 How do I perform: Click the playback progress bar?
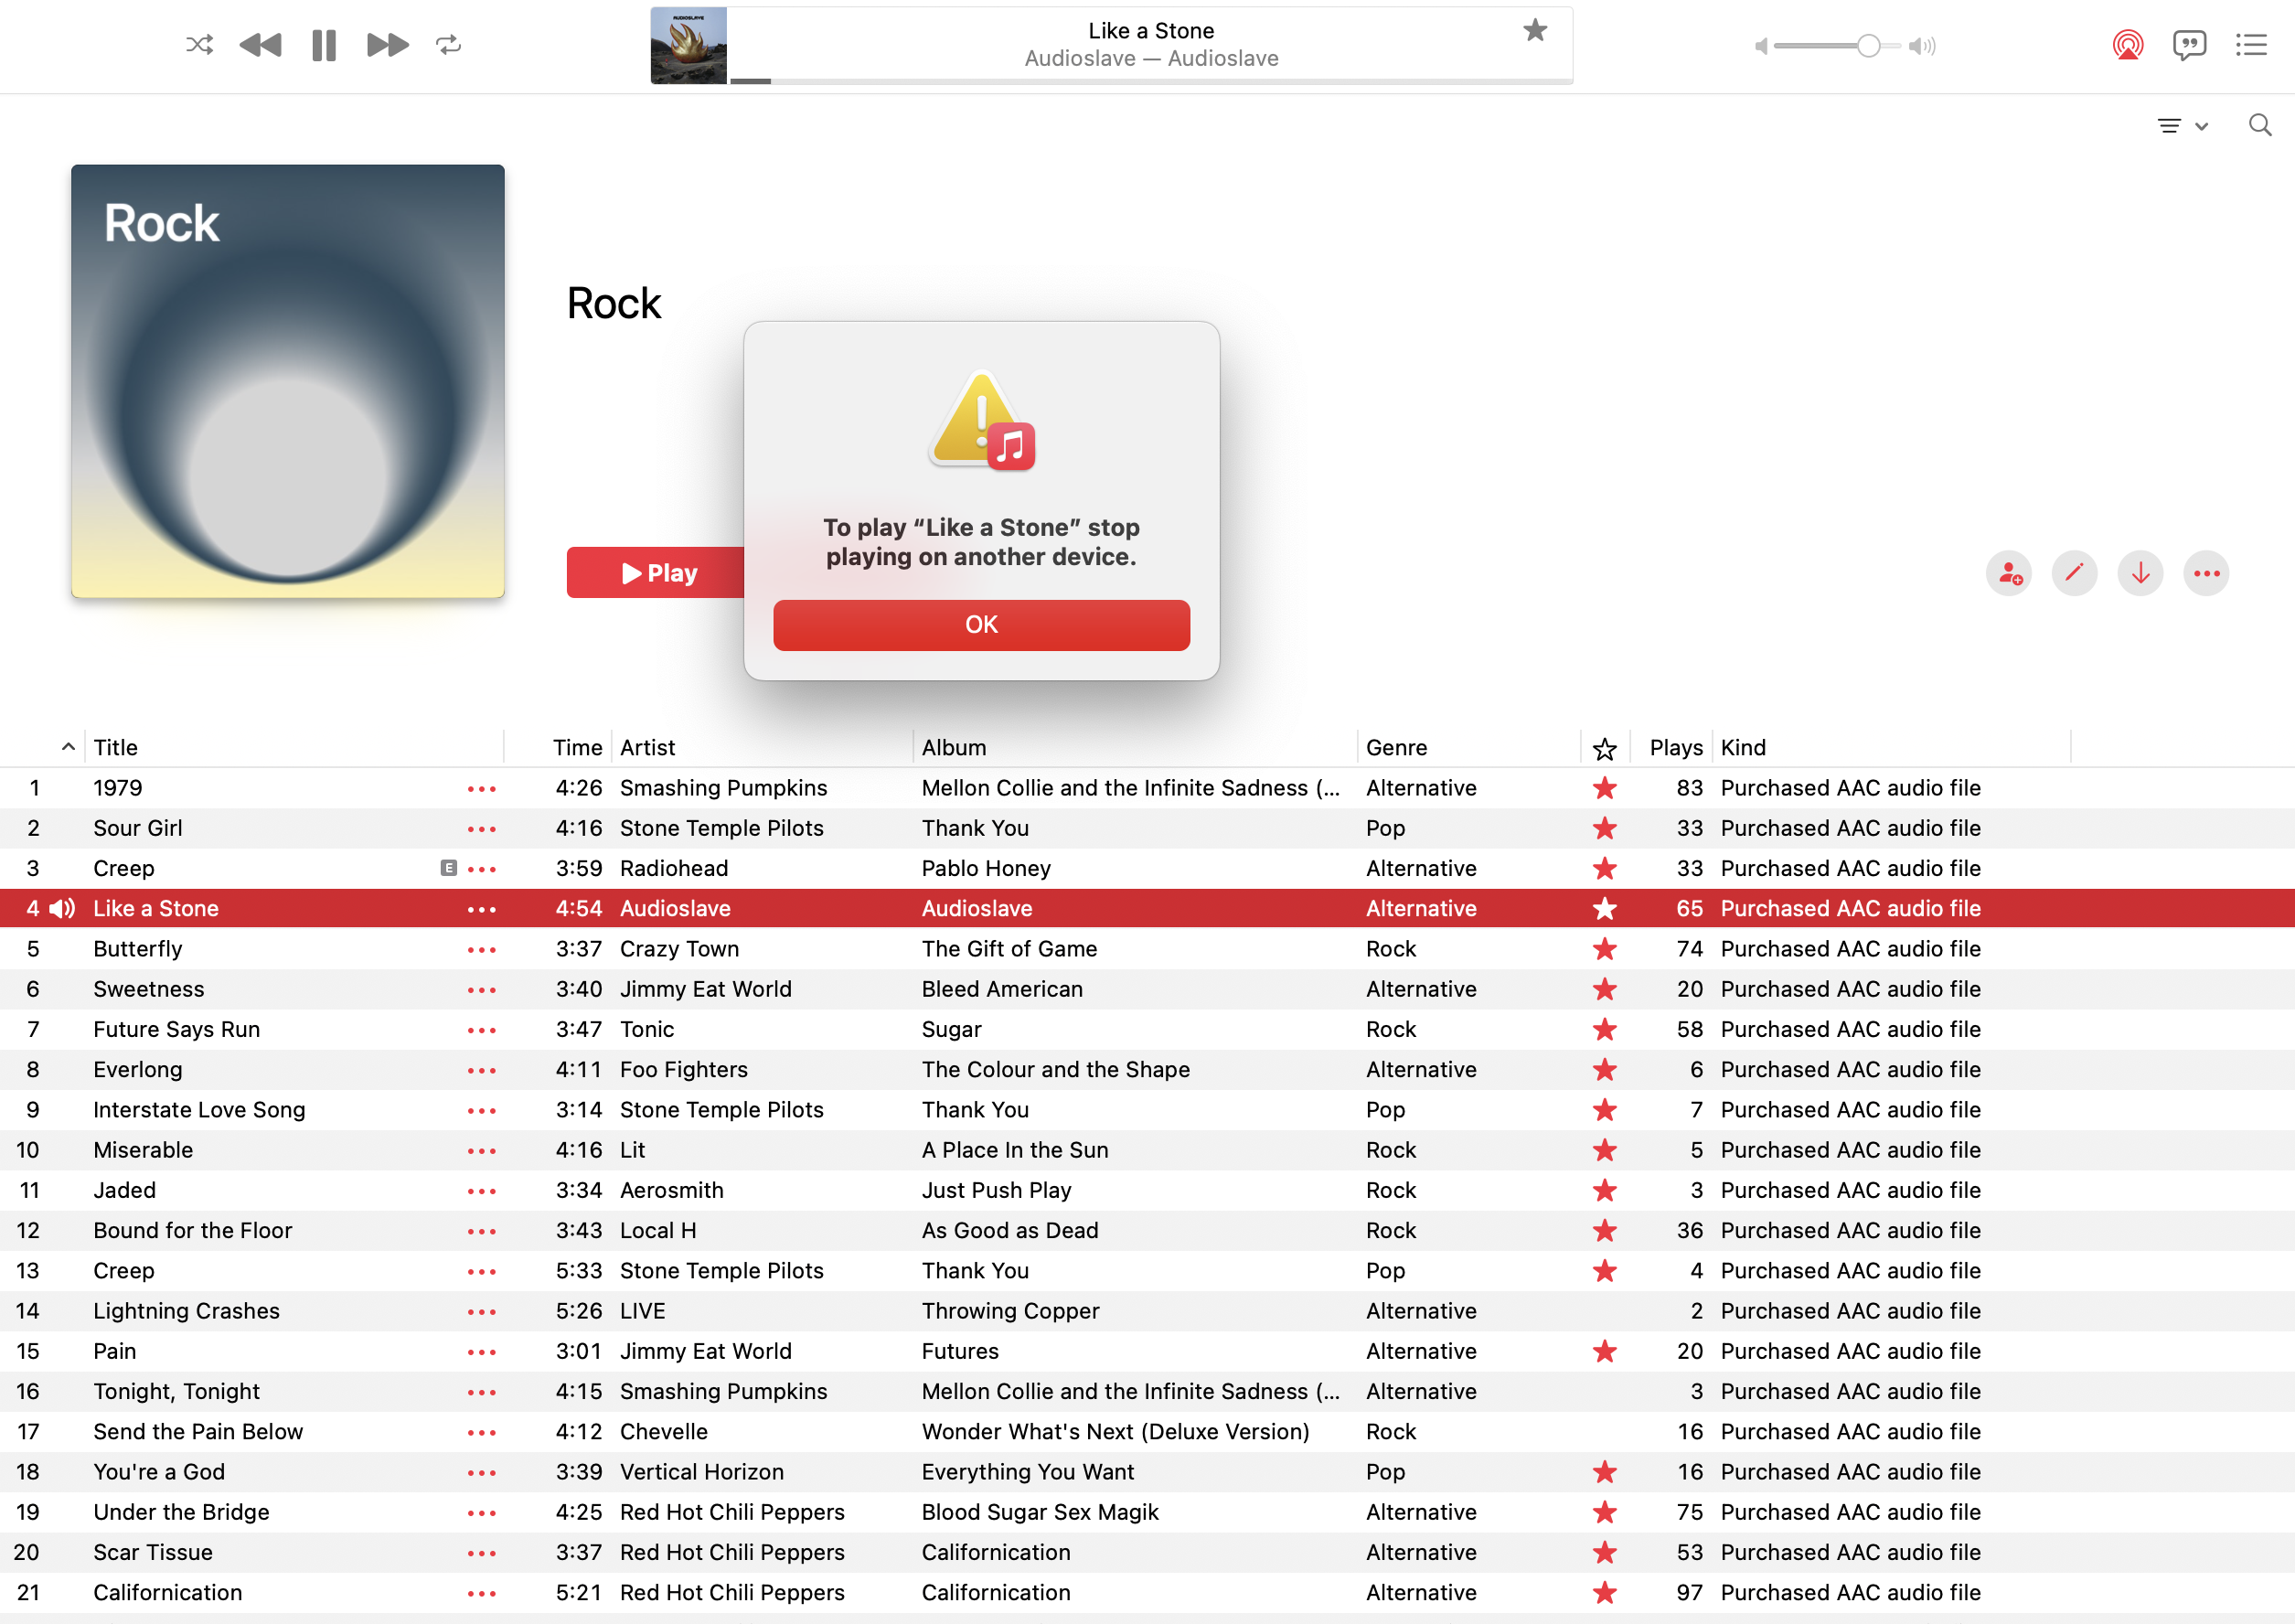point(1151,81)
